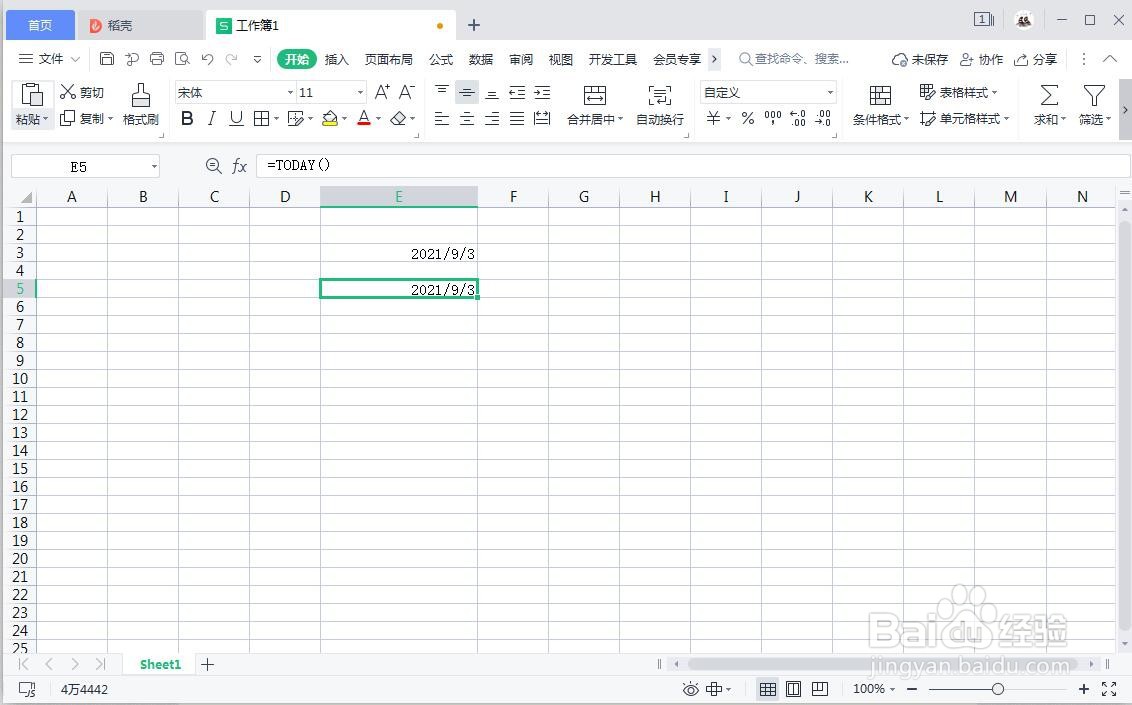This screenshot has width=1132, height=705.
Task: Toggle 自动换行 wrap text
Action: click(659, 105)
